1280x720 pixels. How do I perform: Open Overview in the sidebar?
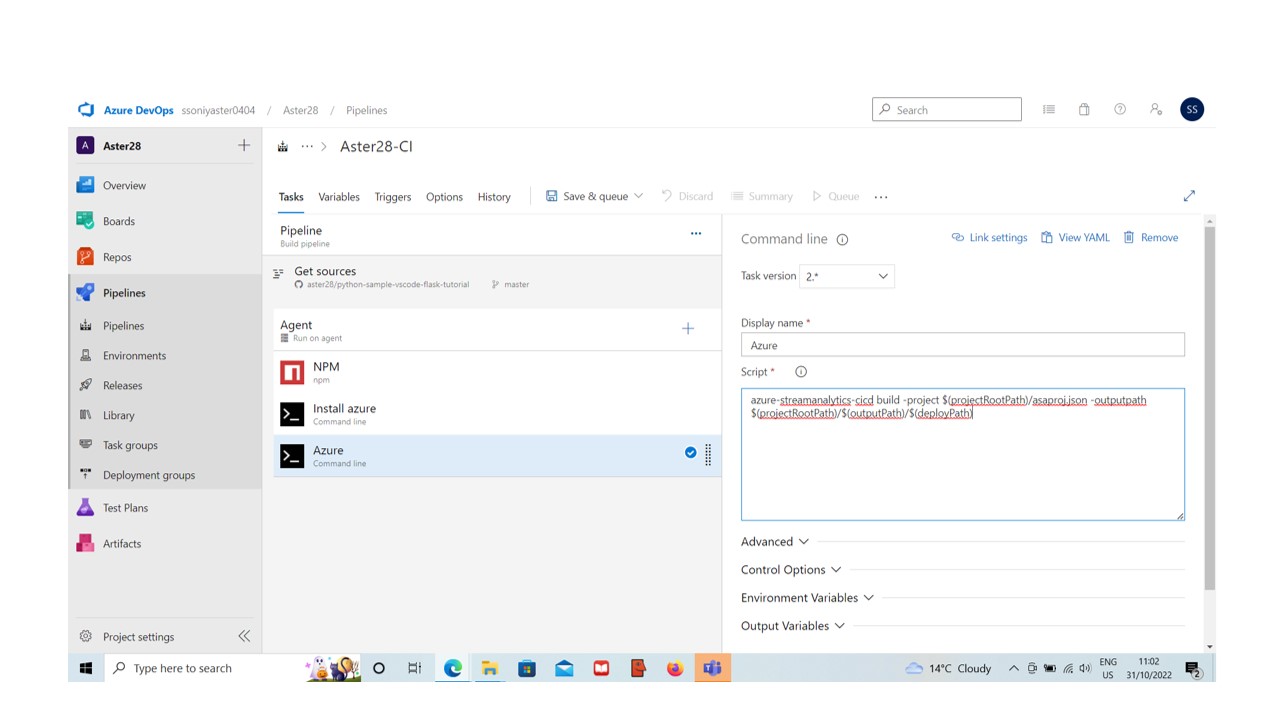point(124,185)
